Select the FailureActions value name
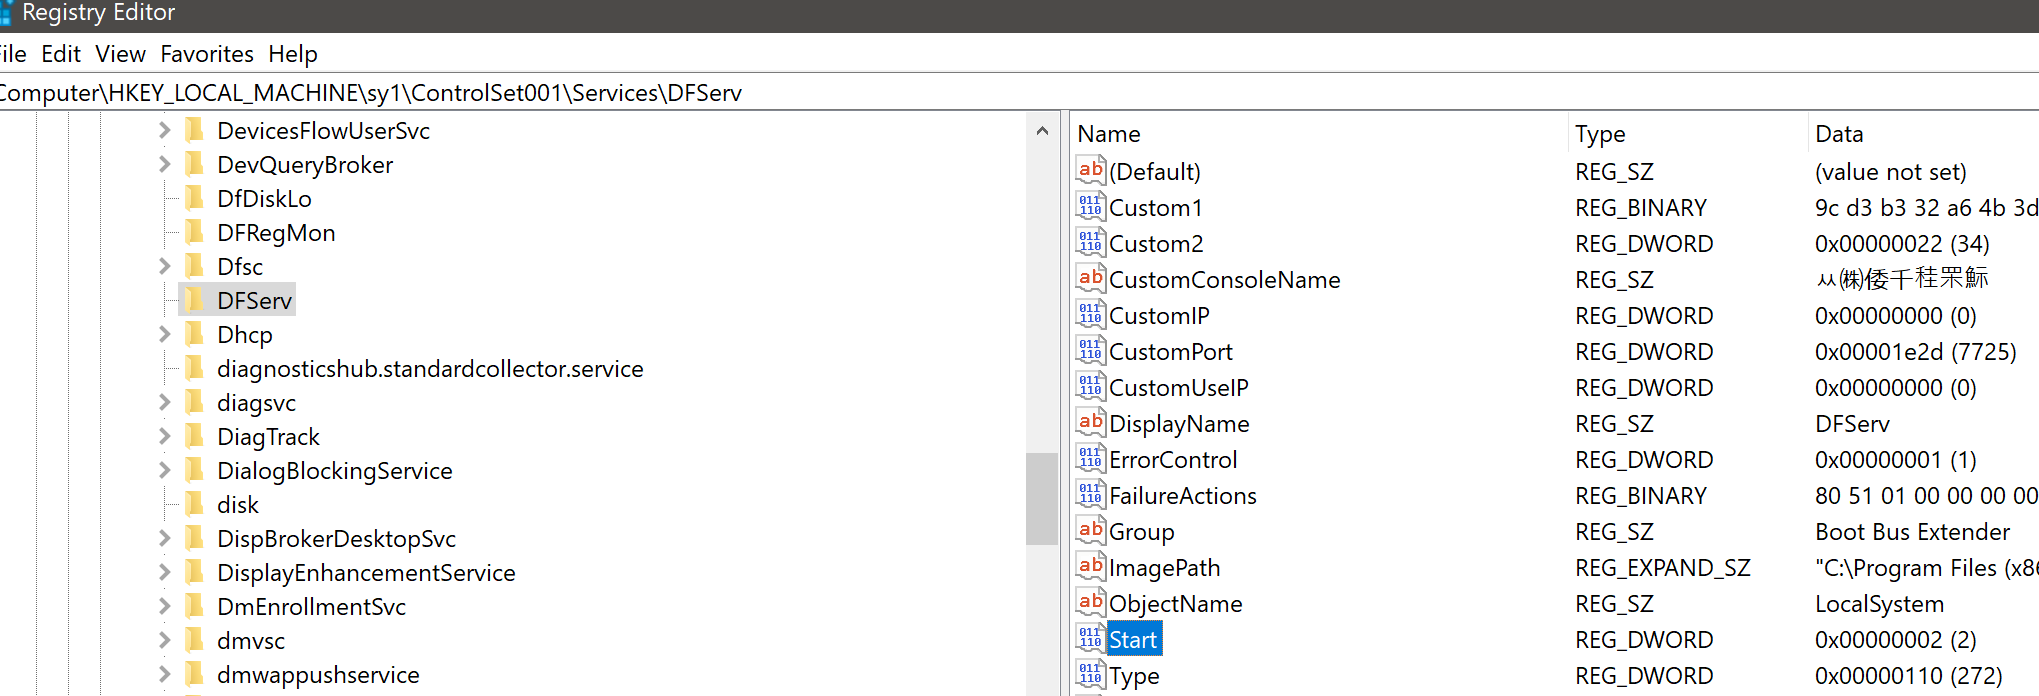This screenshot has width=2039, height=696. [1183, 496]
